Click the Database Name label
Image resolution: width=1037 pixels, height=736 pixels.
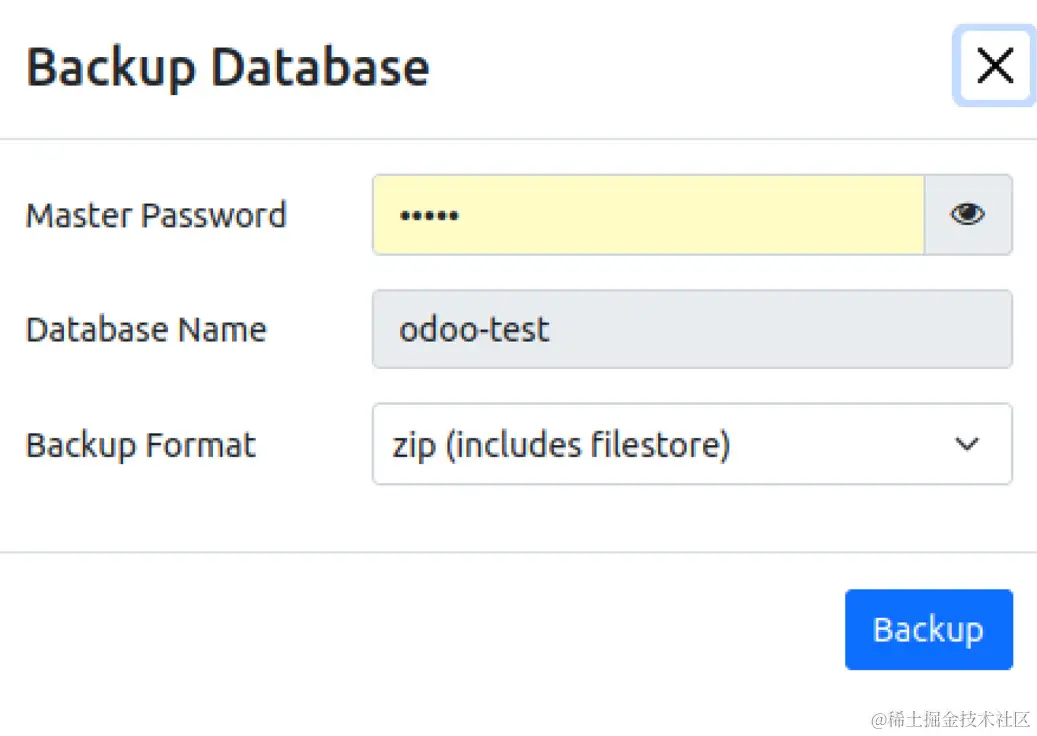(x=146, y=330)
